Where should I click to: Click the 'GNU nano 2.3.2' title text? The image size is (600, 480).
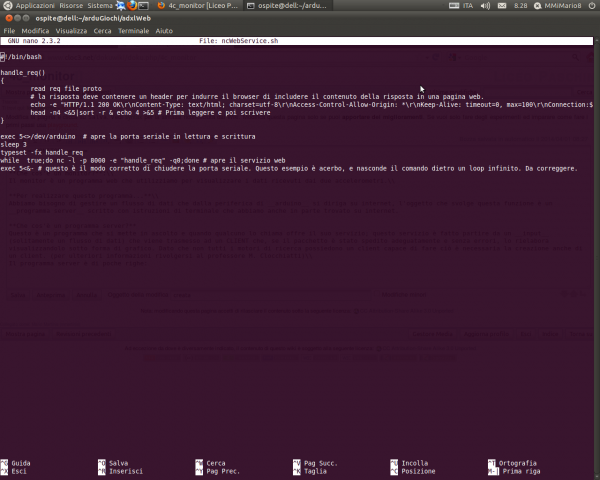(x=34, y=41)
